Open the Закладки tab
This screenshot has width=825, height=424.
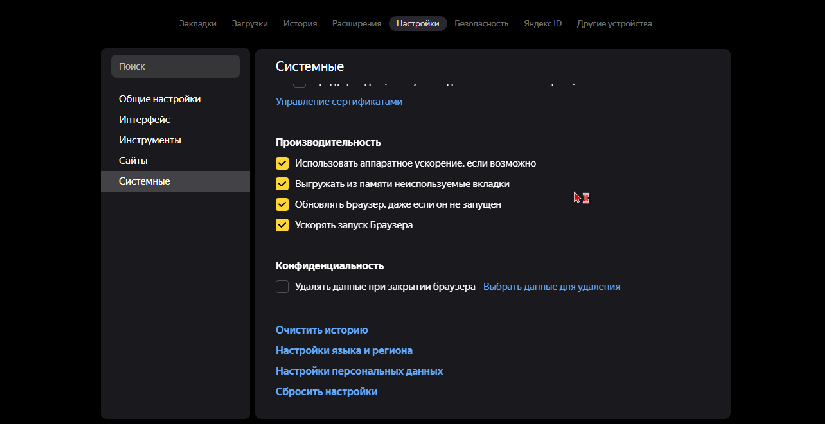tap(197, 24)
